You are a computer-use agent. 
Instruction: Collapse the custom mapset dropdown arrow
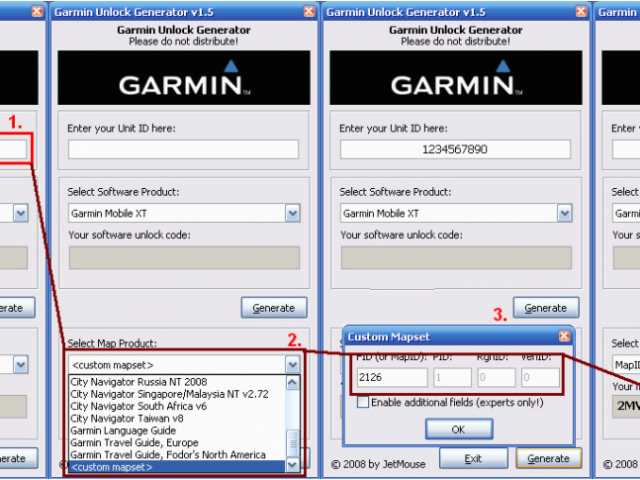(x=293, y=364)
